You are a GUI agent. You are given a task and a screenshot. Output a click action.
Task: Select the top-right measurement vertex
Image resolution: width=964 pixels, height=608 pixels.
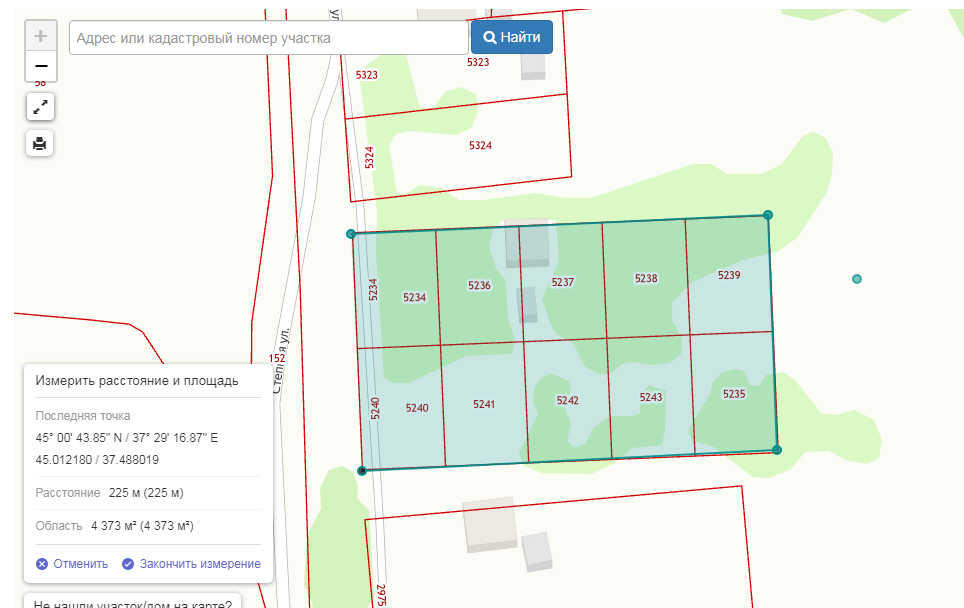[768, 215]
